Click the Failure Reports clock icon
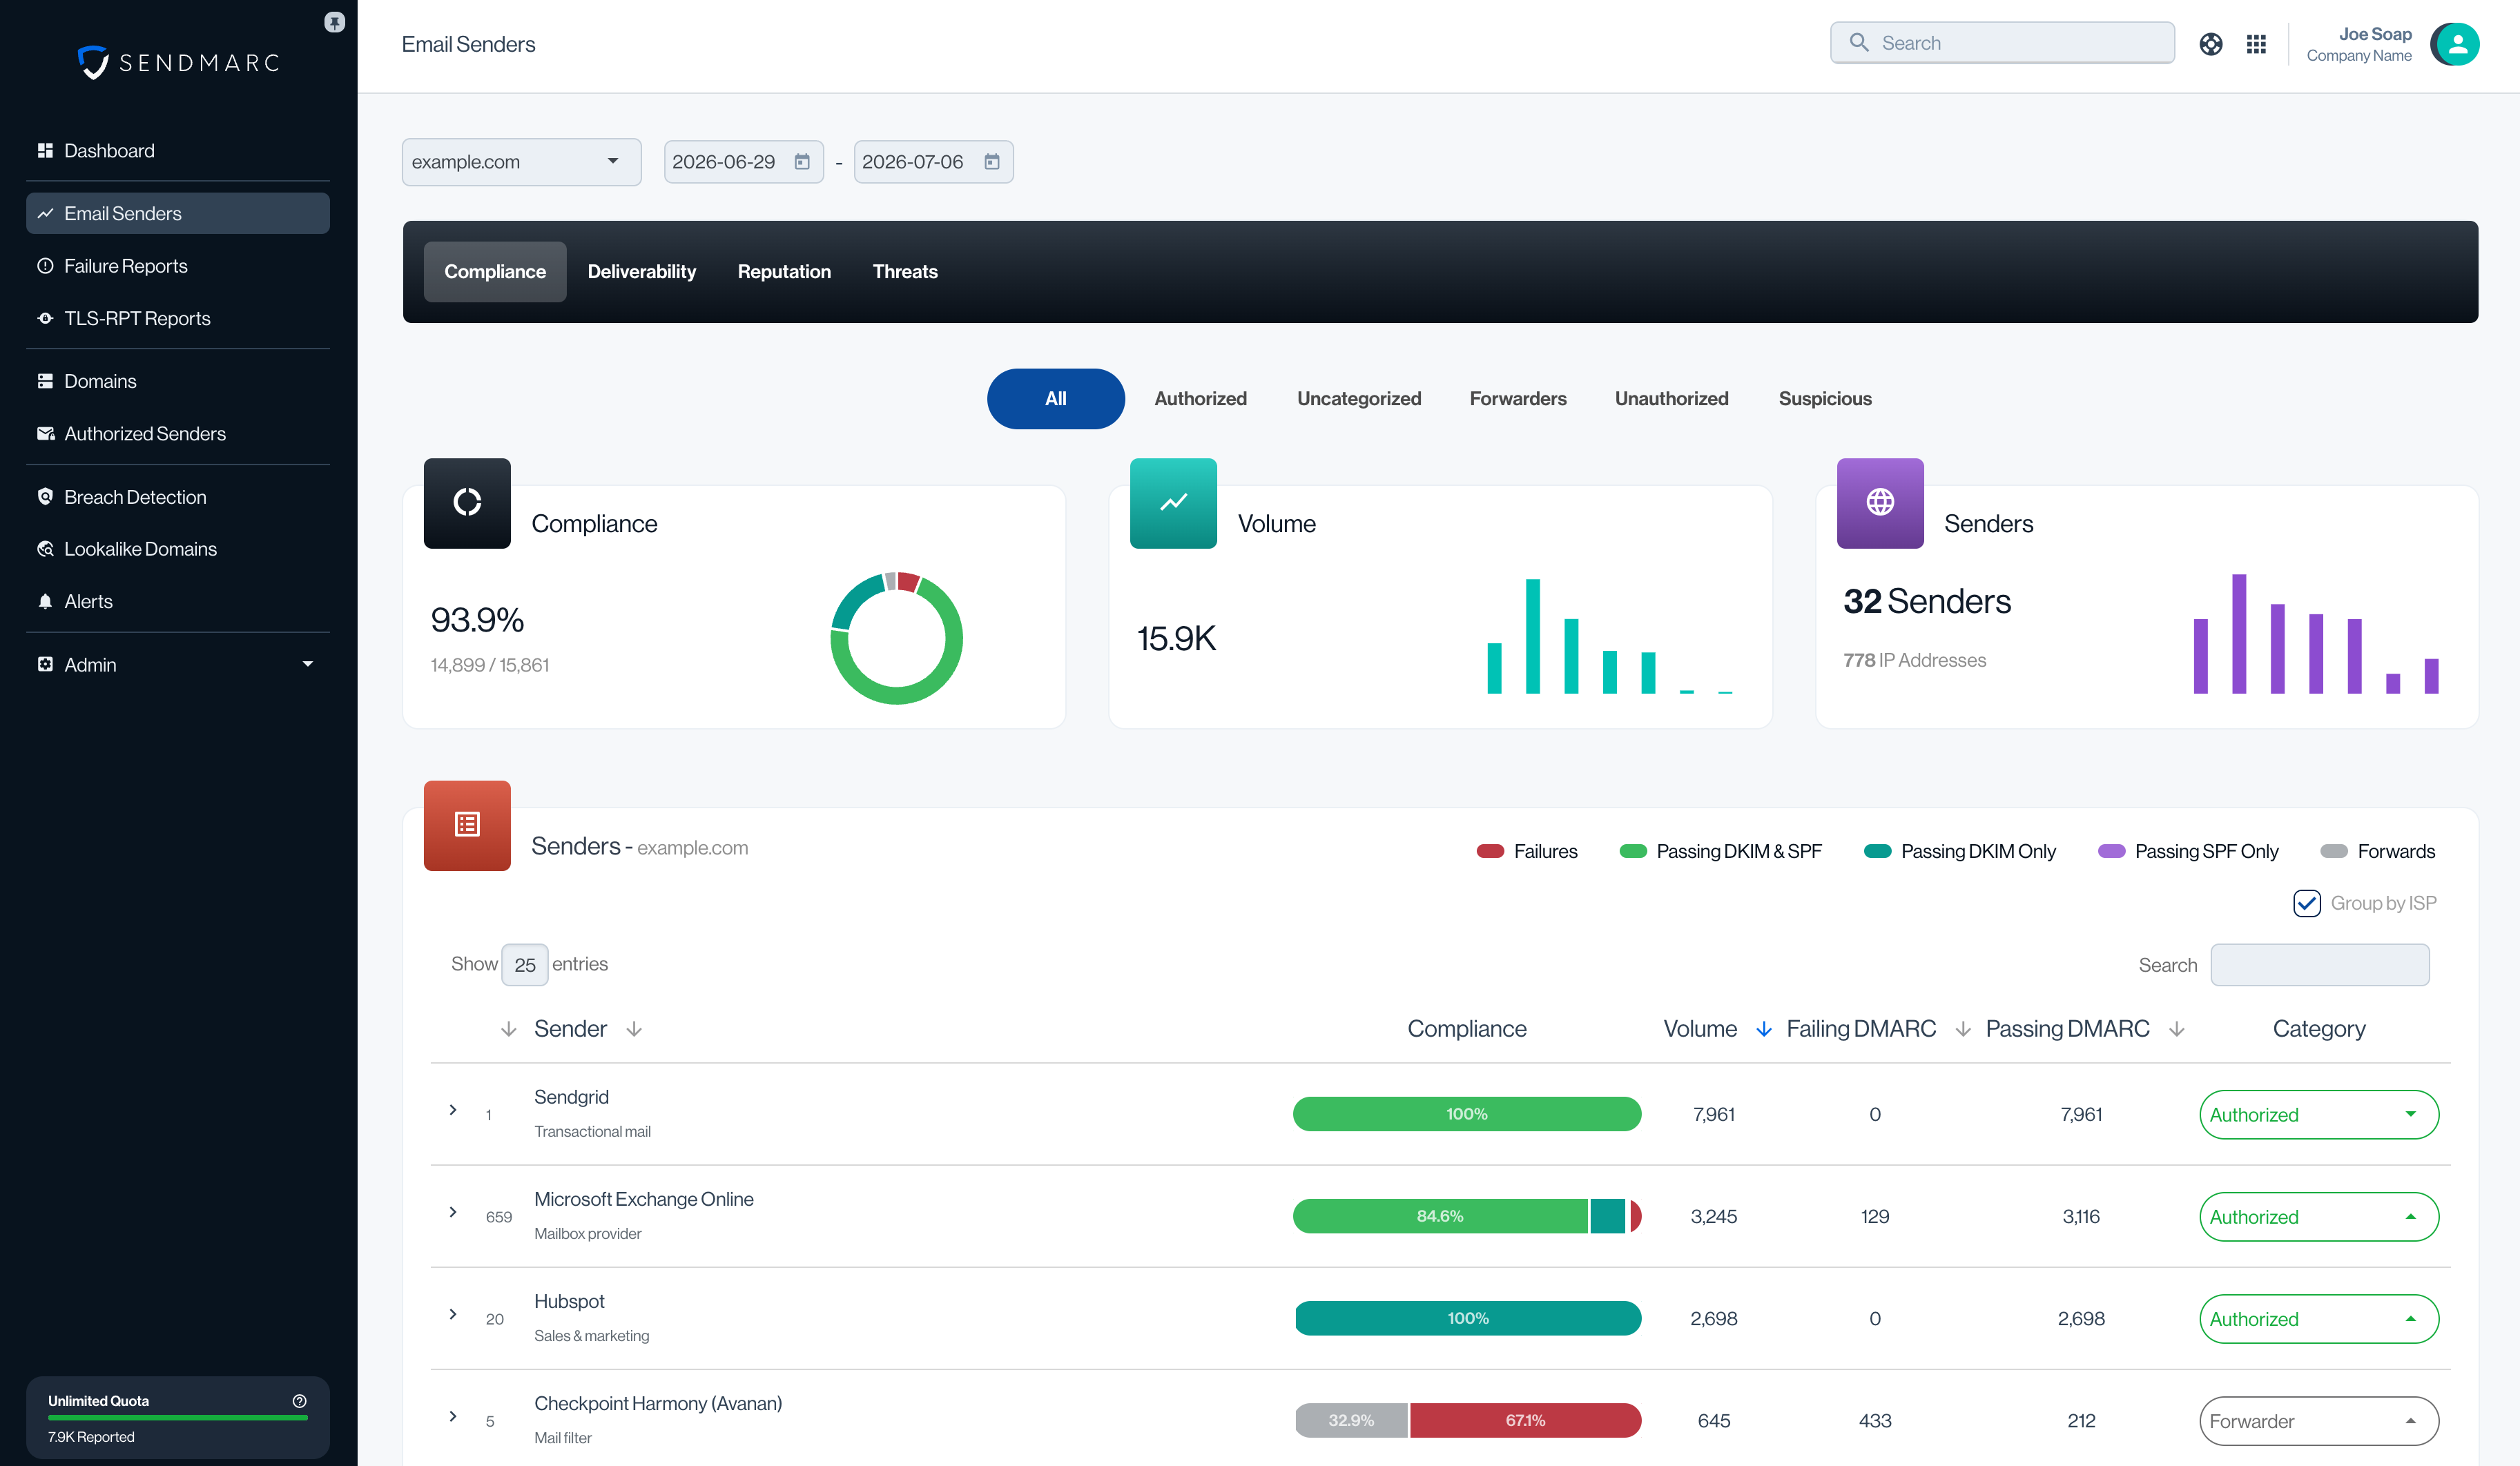The height and width of the screenshot is (1466, 2520). [45, 266]
